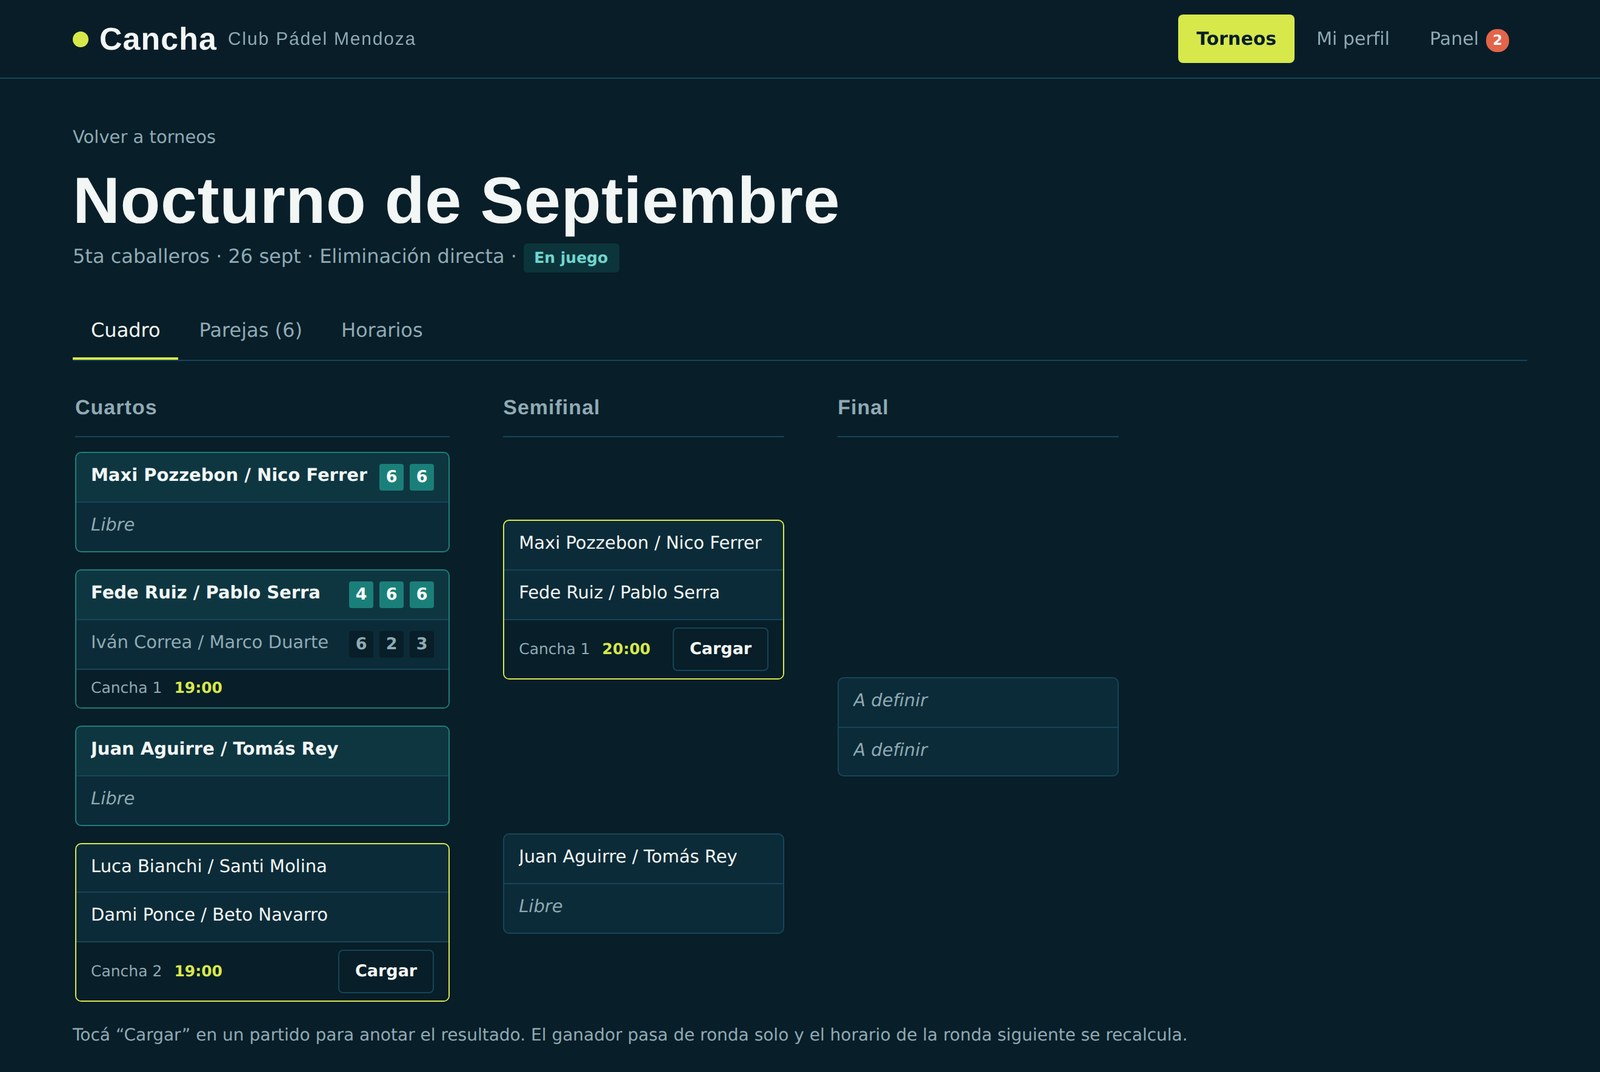The width and height of the screenshot is (1600, 1072).
Task: Click Cargar for the semifinal 20:00 match
Action: [720, 648]
